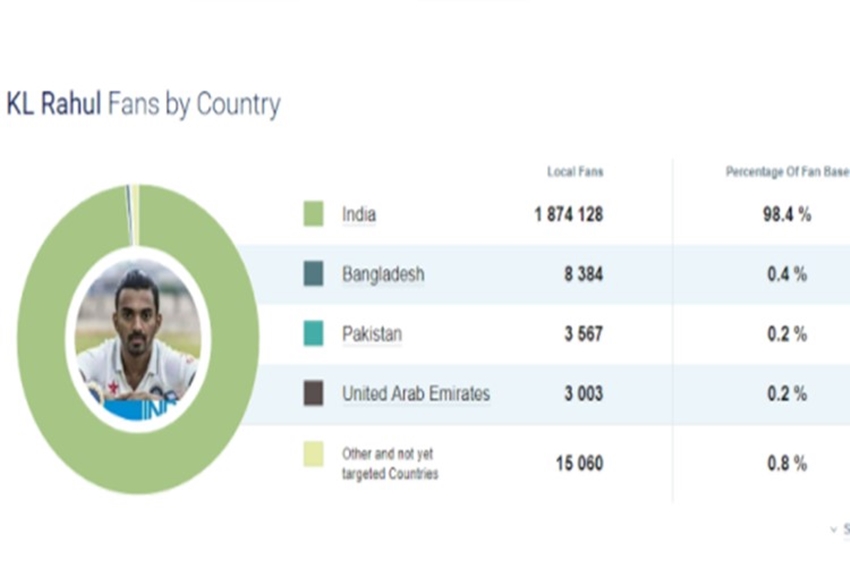Click the large green donut chart segment
The image size is (850, 567).
pos(40,340)
